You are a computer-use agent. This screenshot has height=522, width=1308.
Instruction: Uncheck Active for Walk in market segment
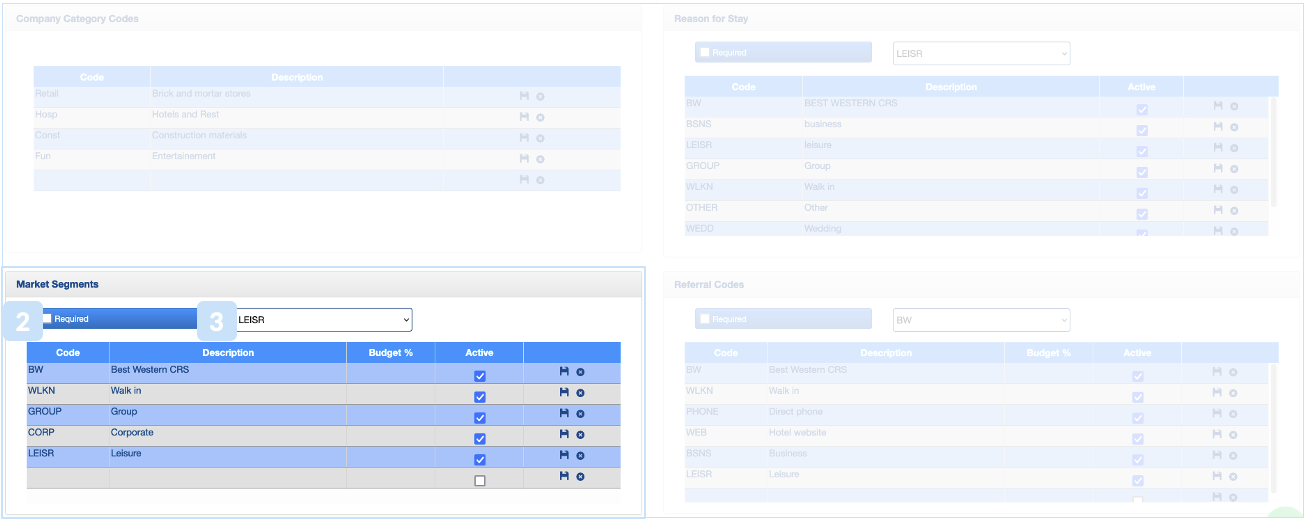point(480,397)
